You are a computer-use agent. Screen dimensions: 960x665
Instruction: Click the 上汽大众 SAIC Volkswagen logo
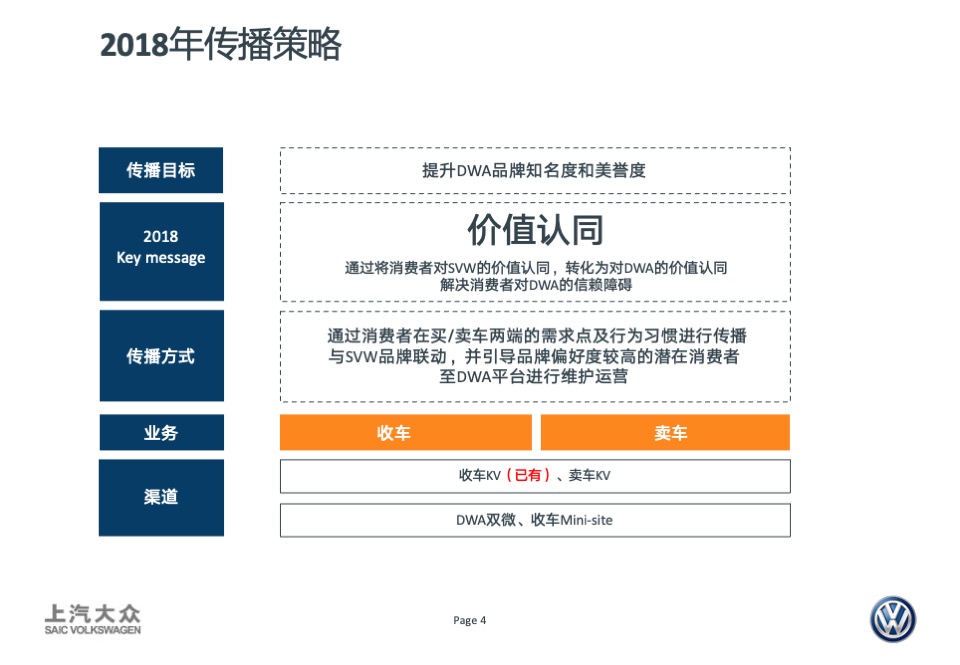tap(94, 617)
